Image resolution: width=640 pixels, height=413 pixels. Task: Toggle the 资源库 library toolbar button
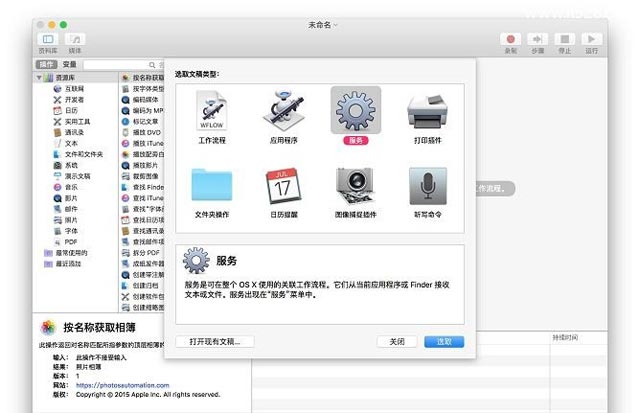pyautogui.click(x=48, y=39)
